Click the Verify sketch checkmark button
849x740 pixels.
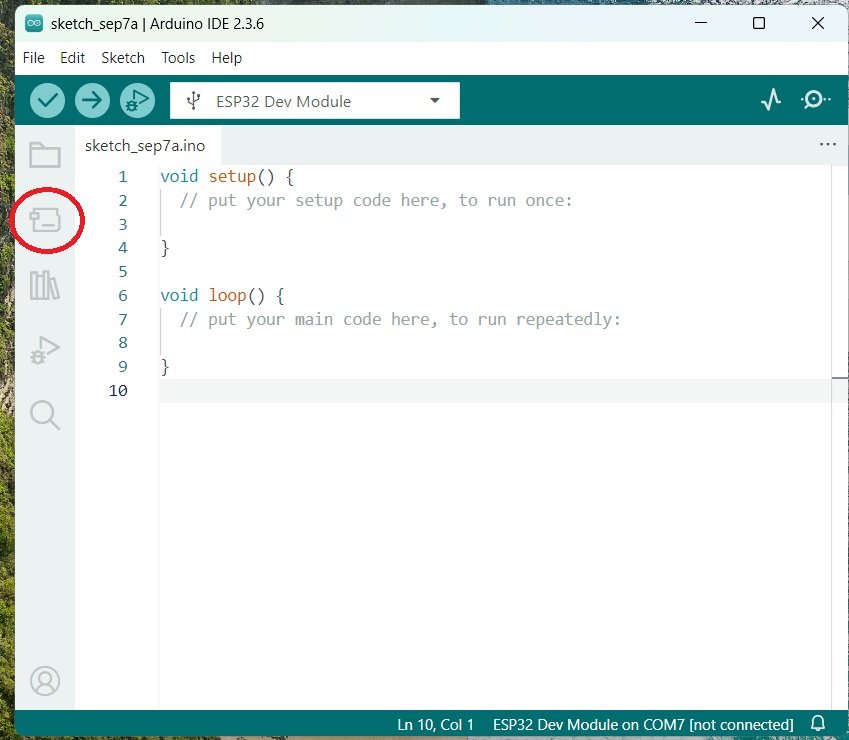(x=47, y=100)
